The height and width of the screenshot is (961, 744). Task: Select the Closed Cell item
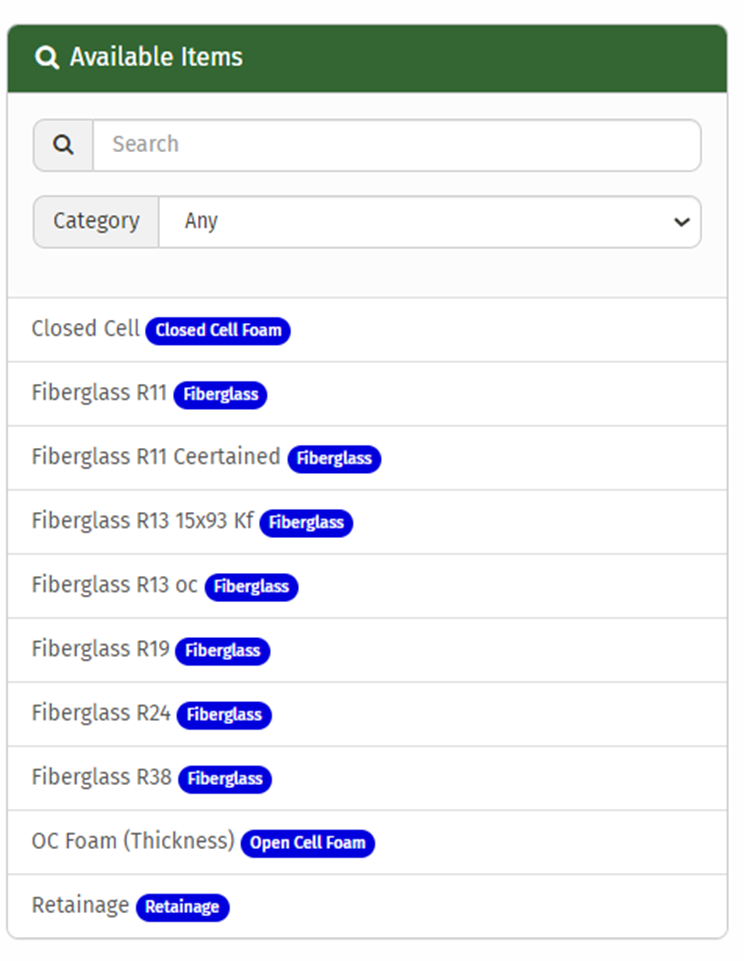point(85,329)
